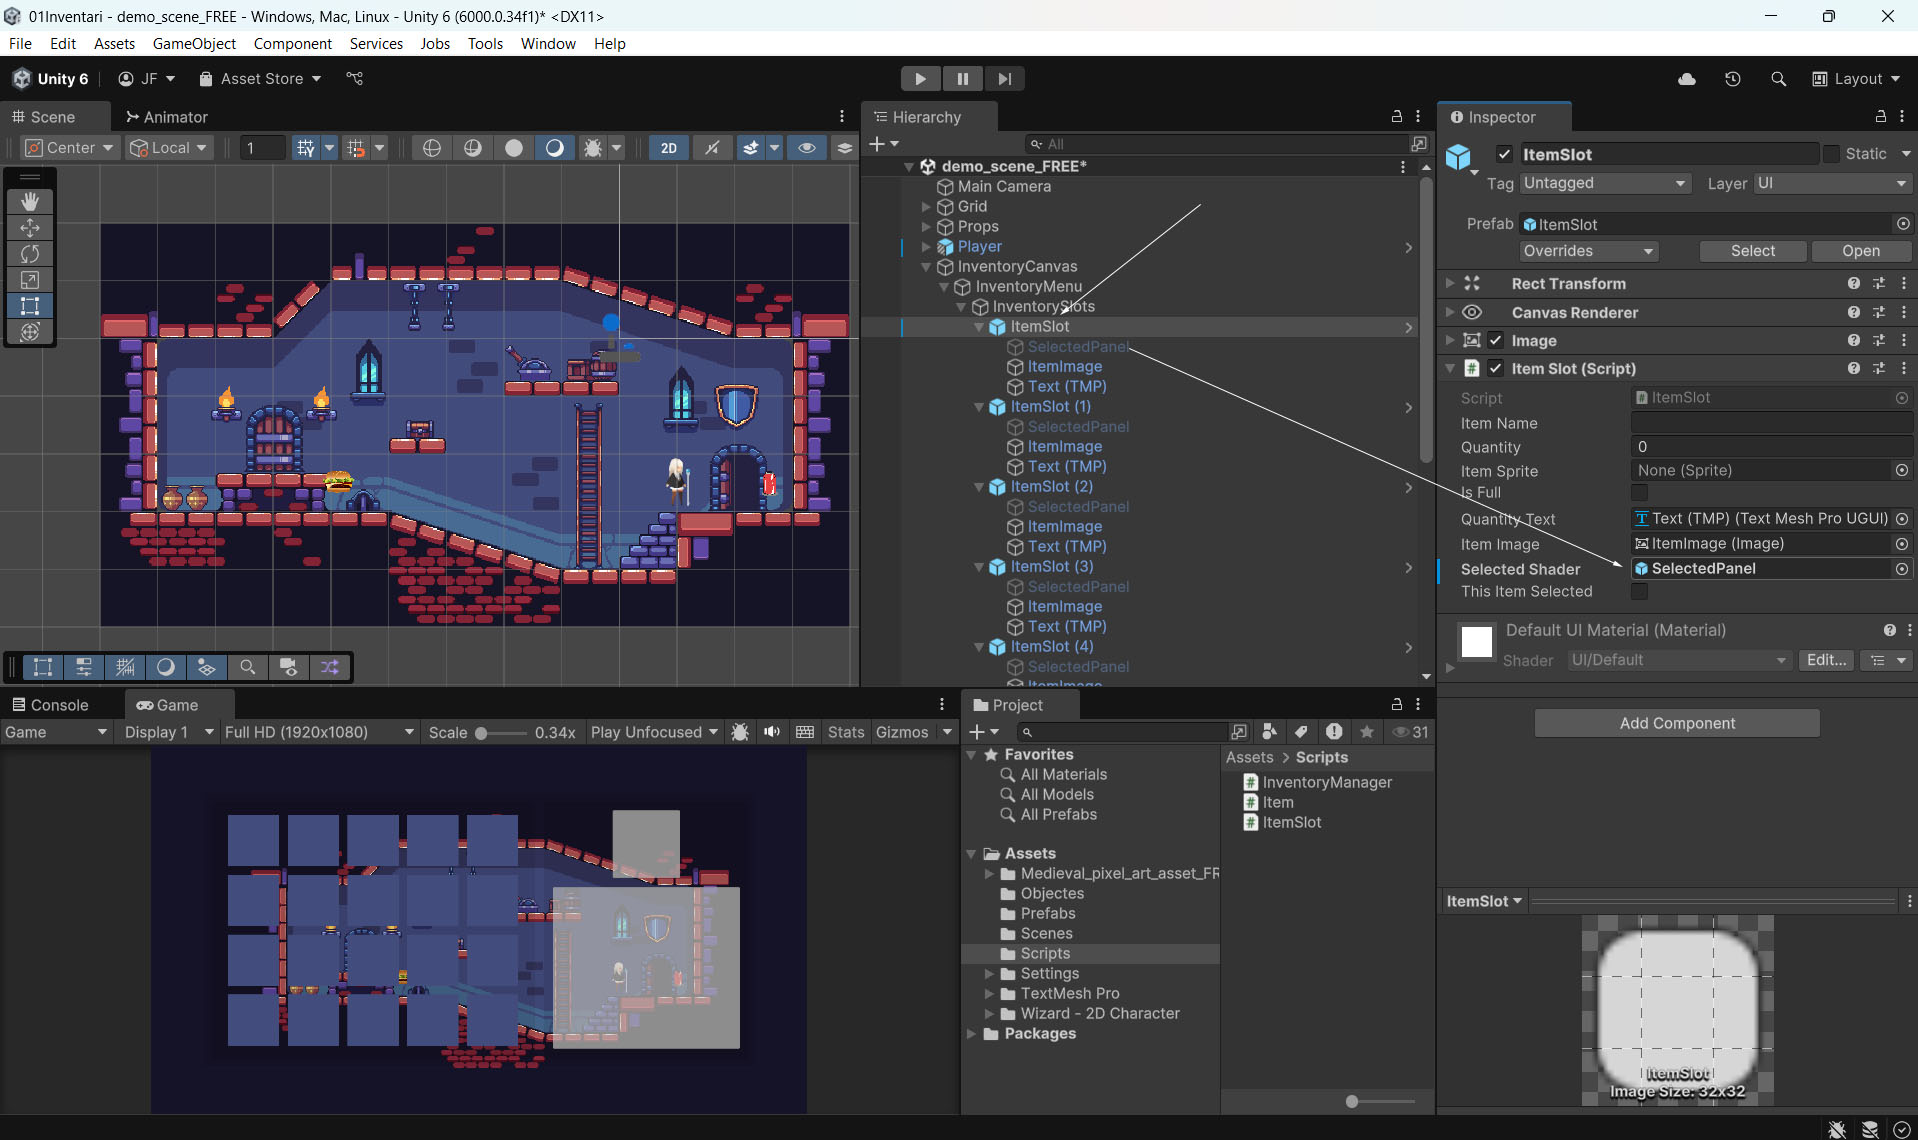The width and height of the screenshot is (1918, 1140).
Task: Enable the Is Full checkbox
Action: tap(1639, 493)
